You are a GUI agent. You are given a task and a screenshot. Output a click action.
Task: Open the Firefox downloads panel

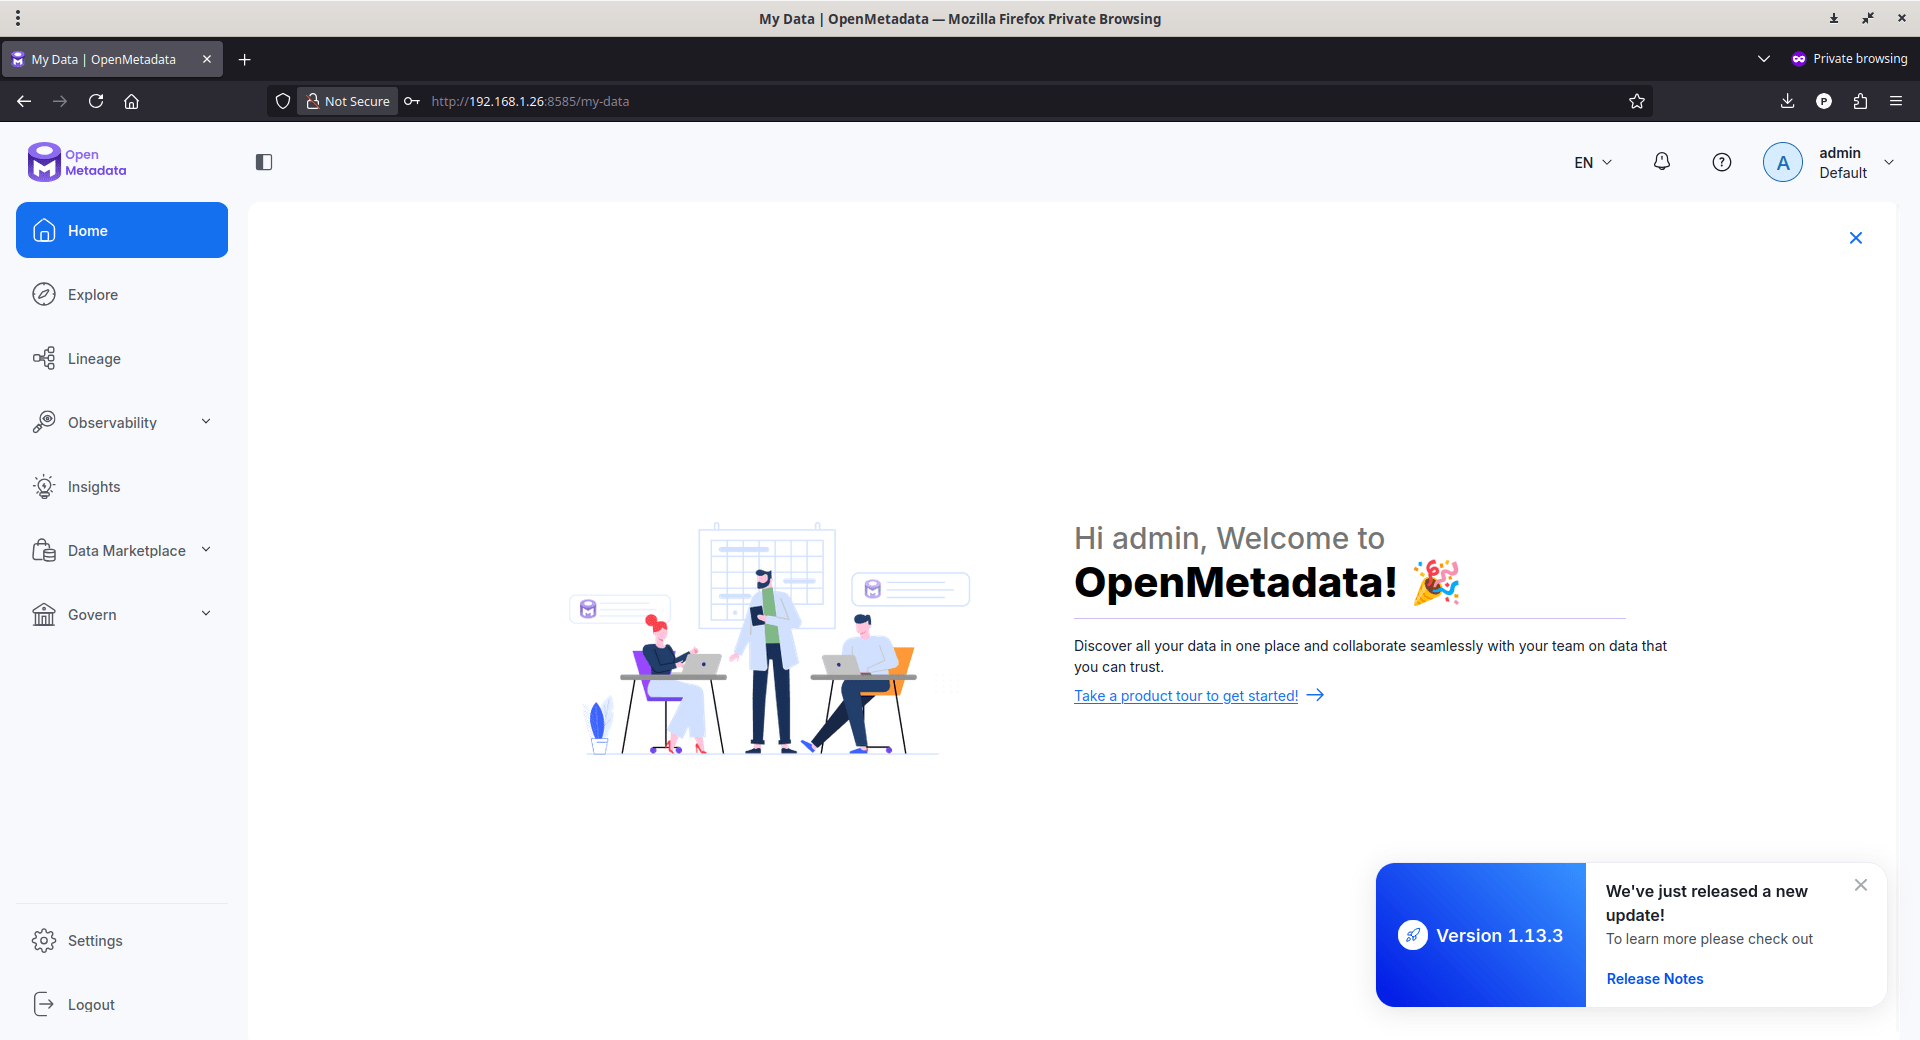pos(1788,101)
